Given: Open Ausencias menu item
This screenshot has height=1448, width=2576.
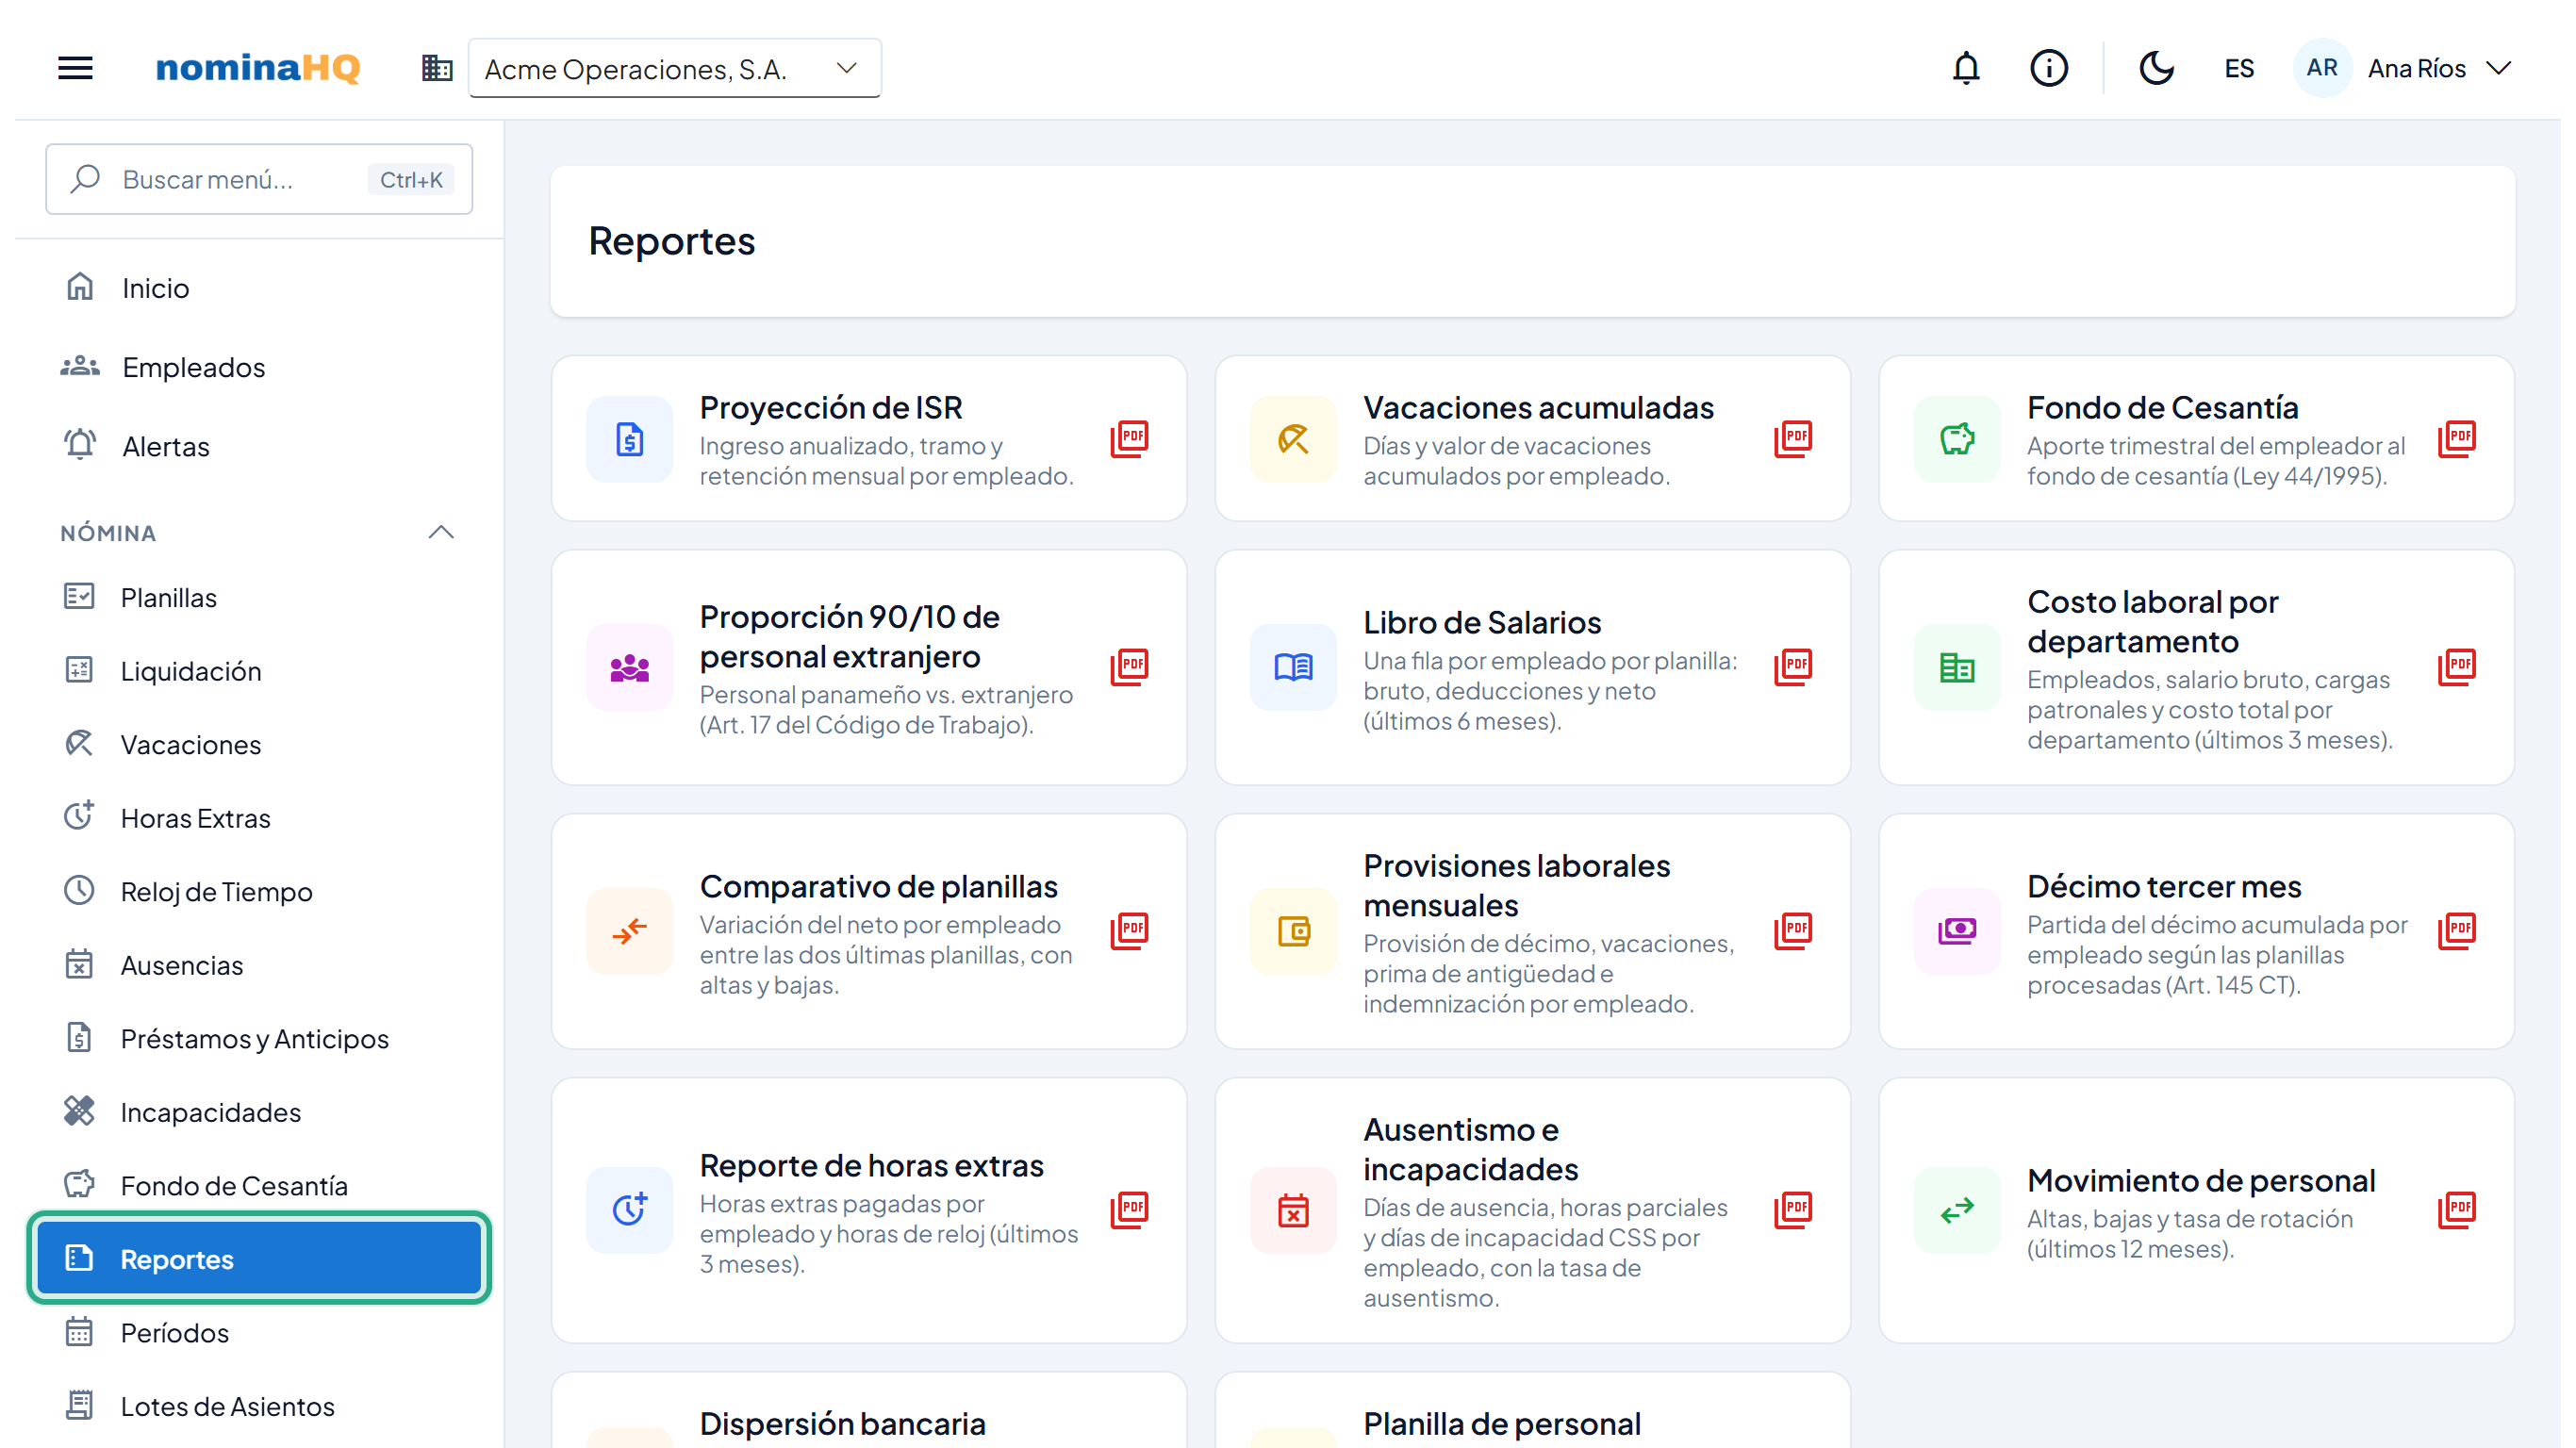Looking at the screenshot, I should [259, 965].
